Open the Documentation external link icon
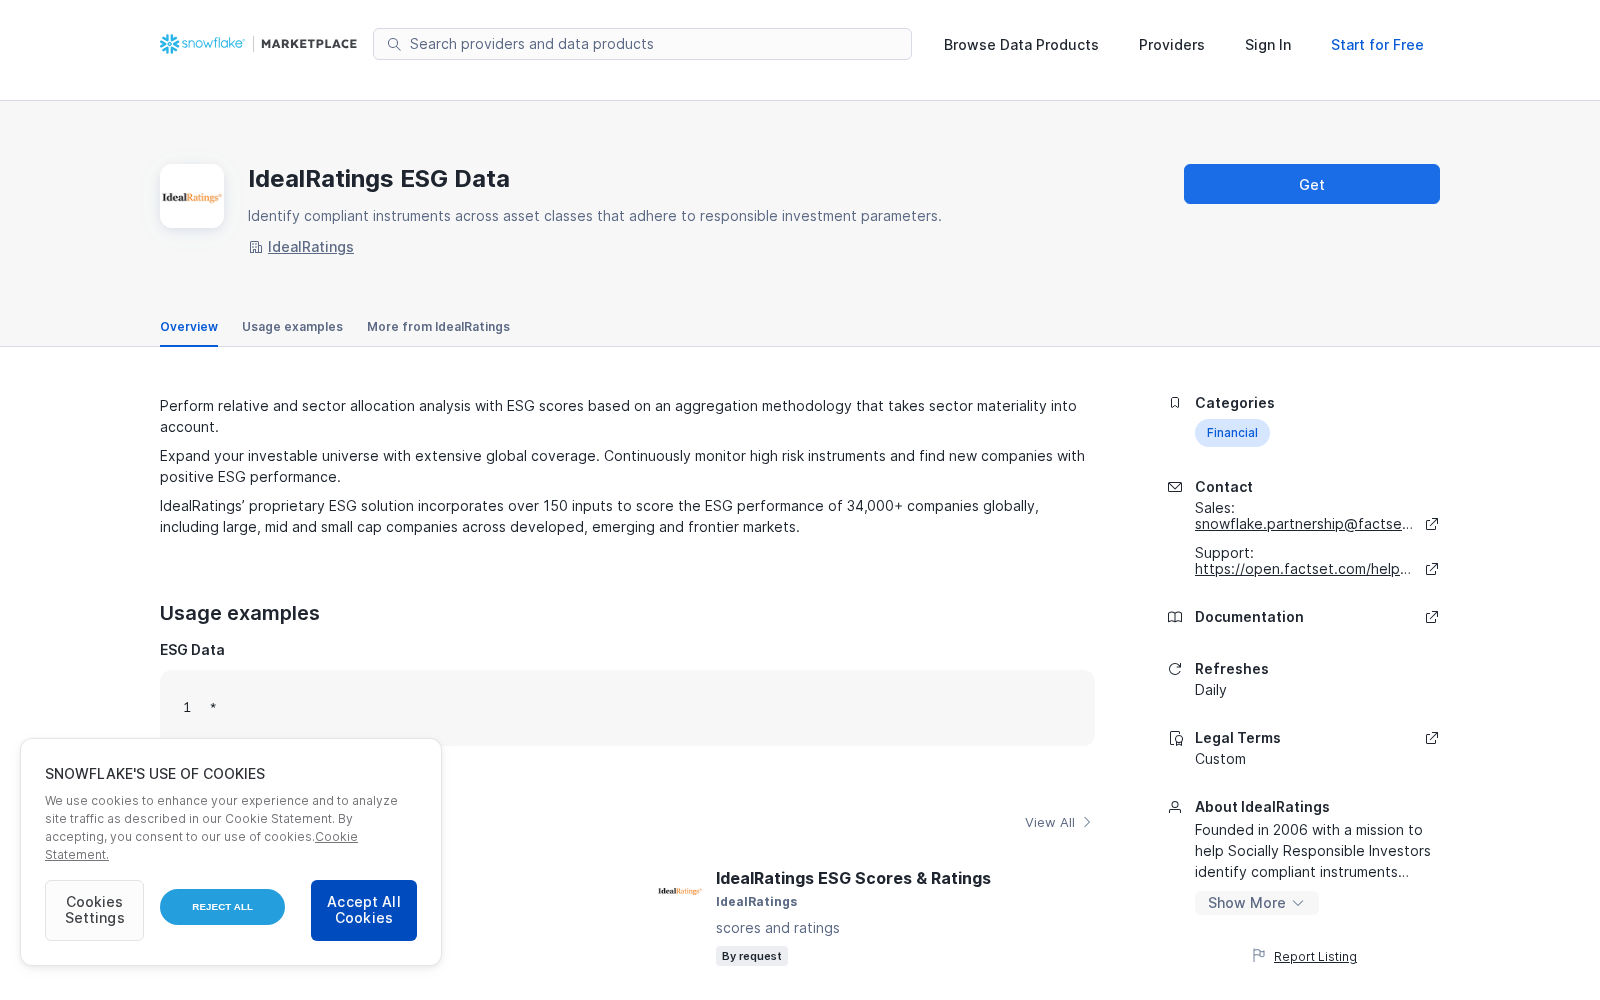Image resolution: width=1600 pixels, height=1000 pixels. (1432, 617)
